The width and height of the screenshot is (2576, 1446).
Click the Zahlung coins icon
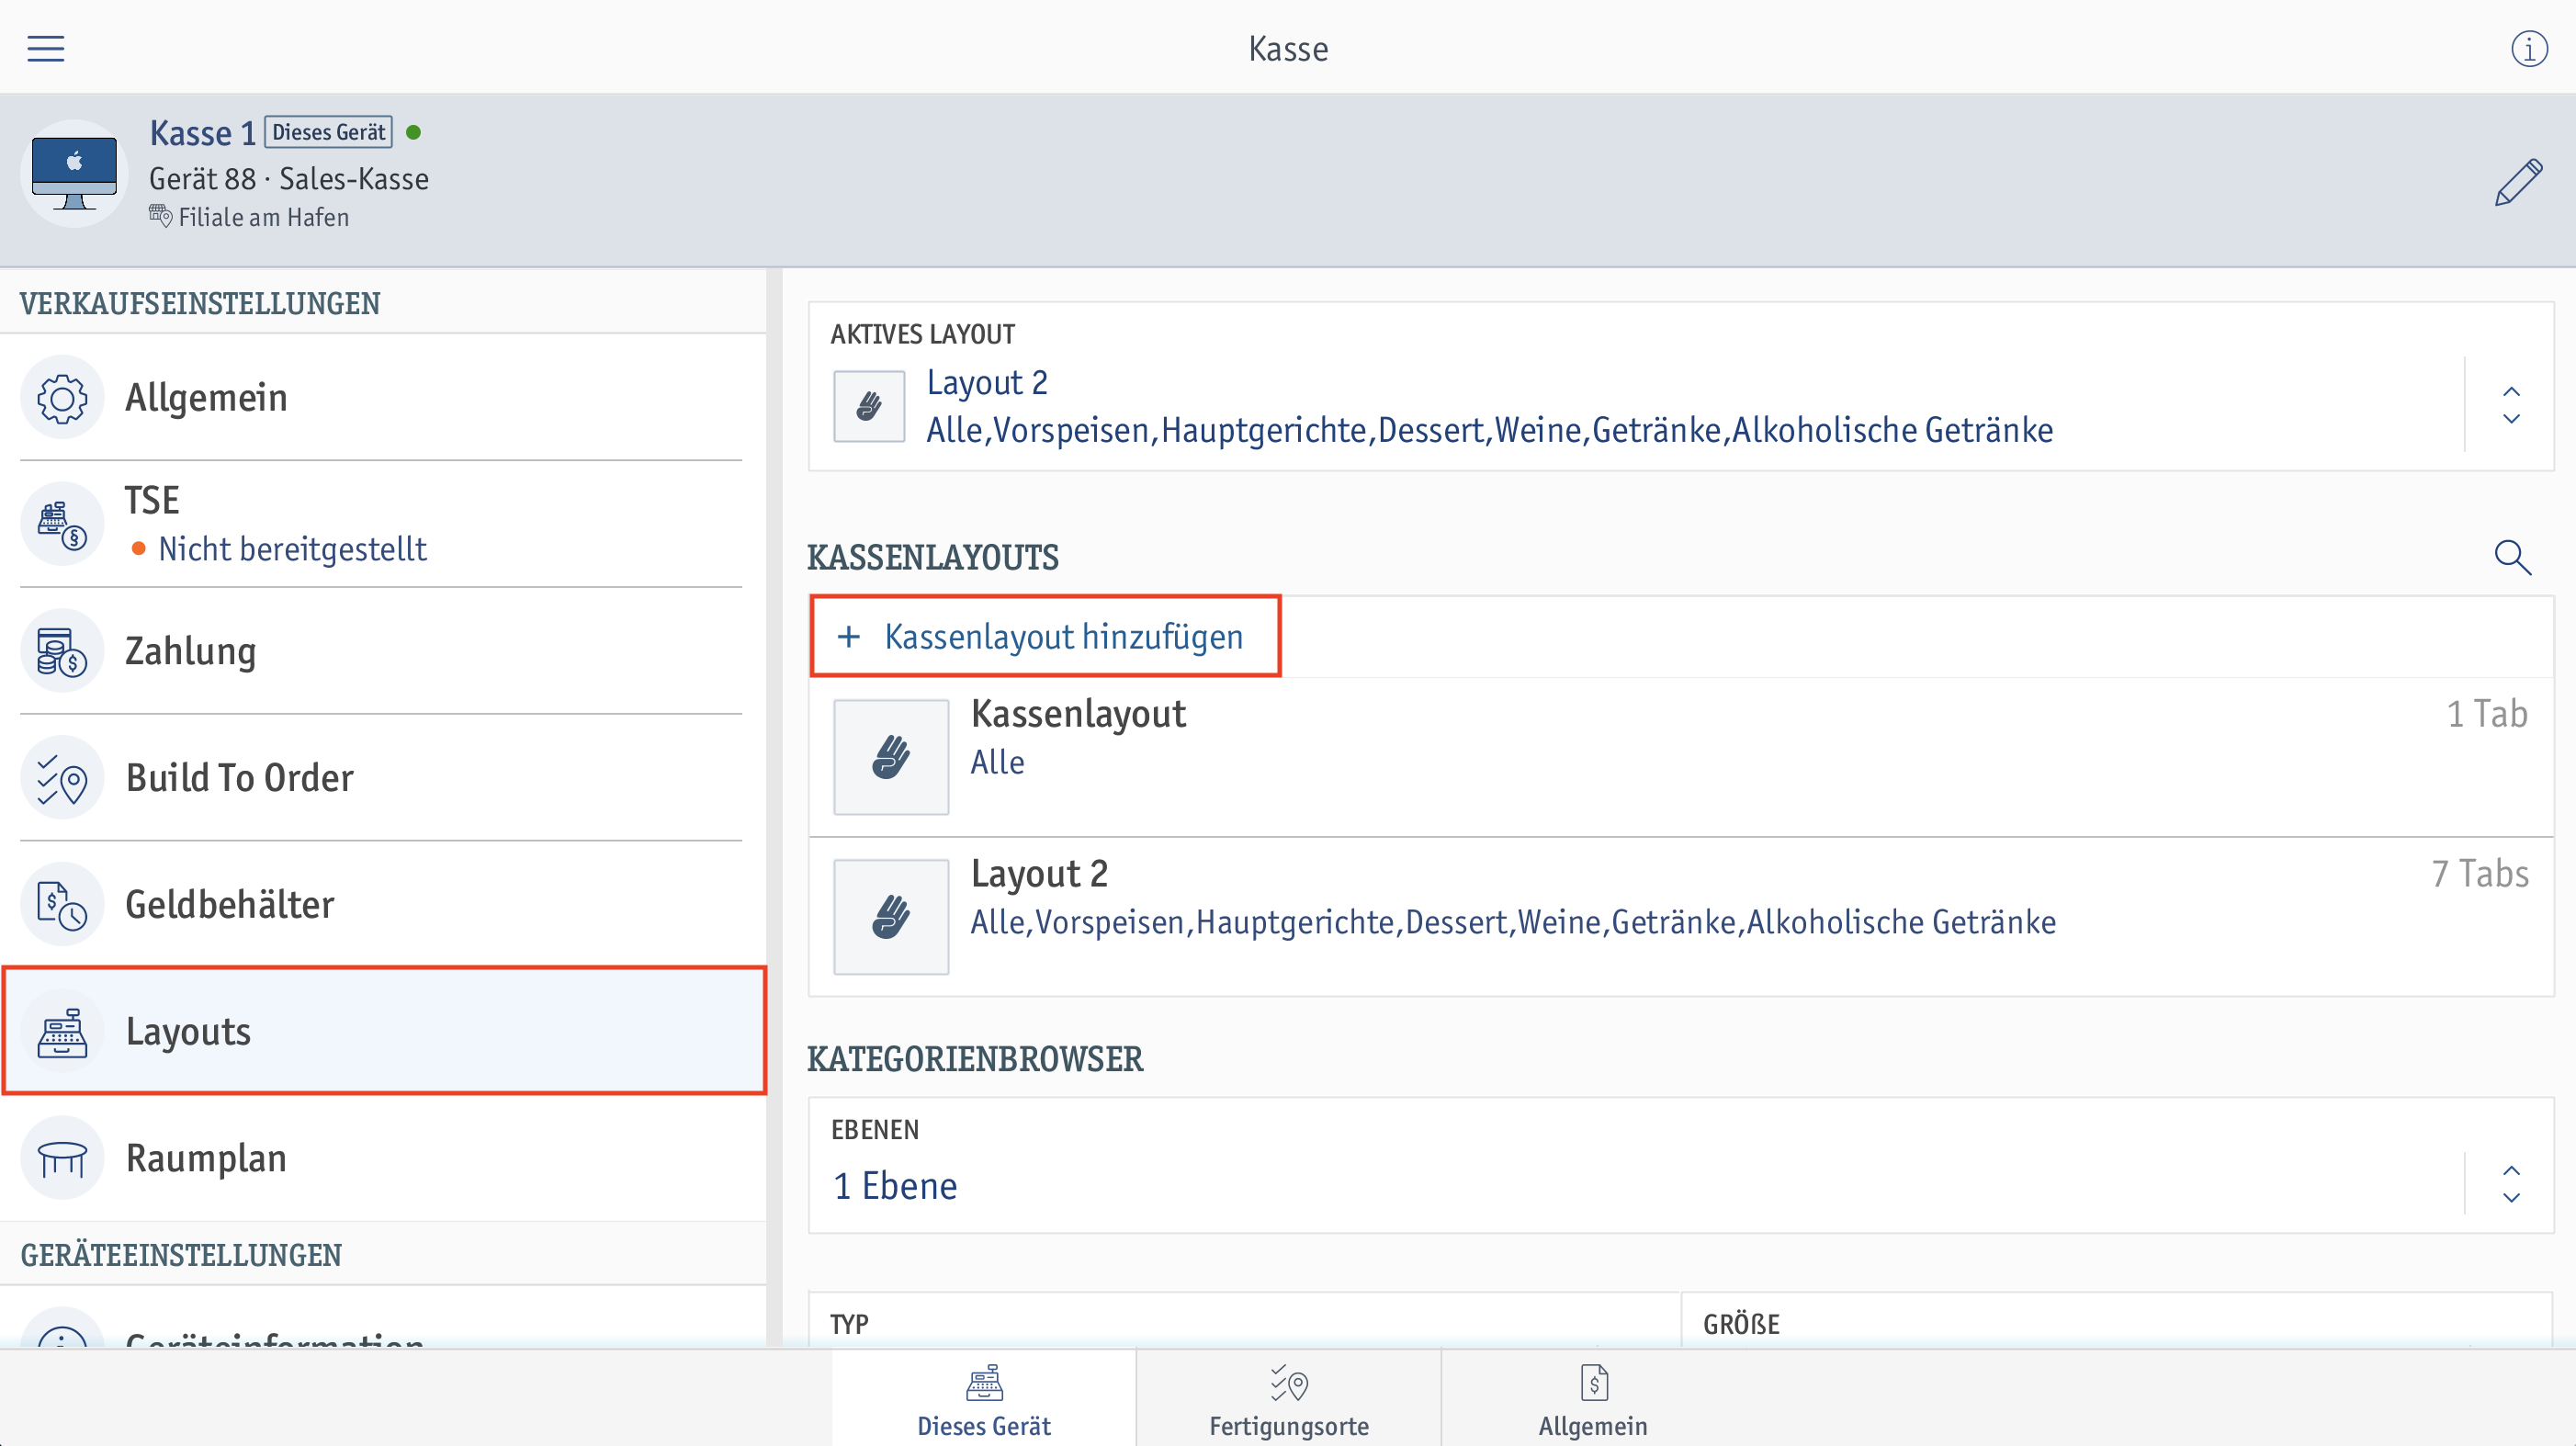[62, 651]
